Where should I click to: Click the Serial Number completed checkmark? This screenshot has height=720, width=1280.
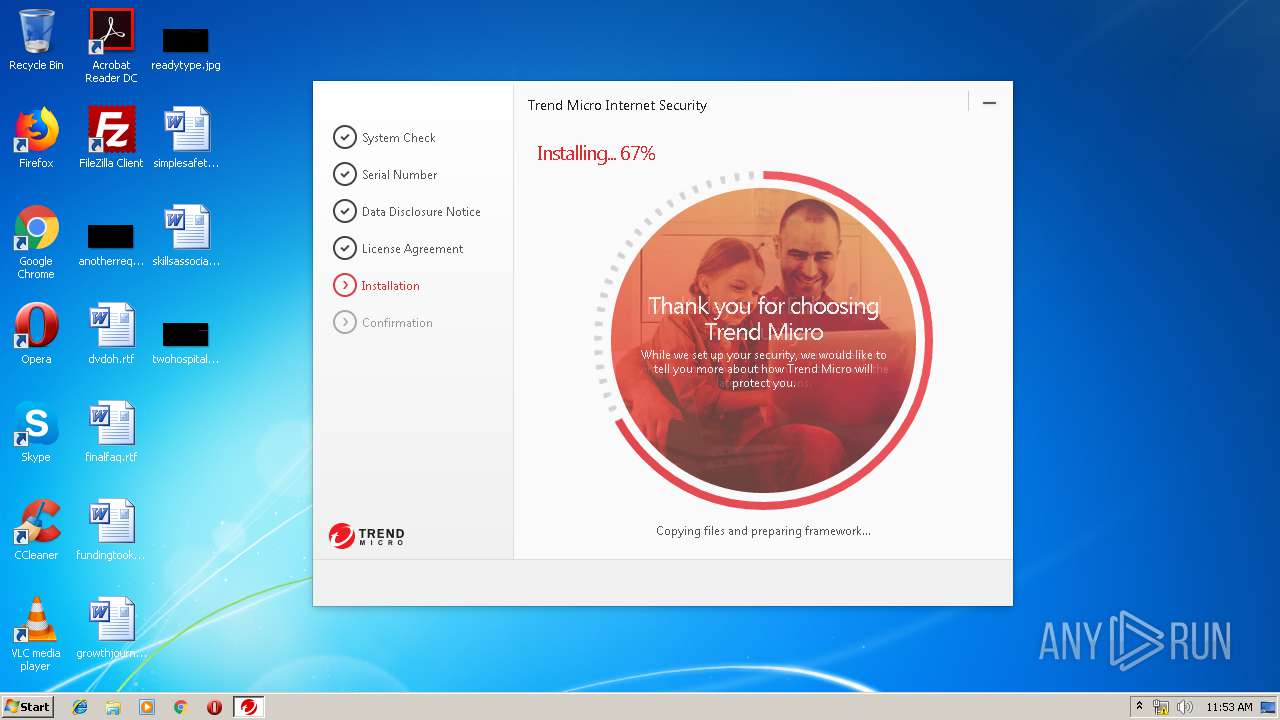345,174
